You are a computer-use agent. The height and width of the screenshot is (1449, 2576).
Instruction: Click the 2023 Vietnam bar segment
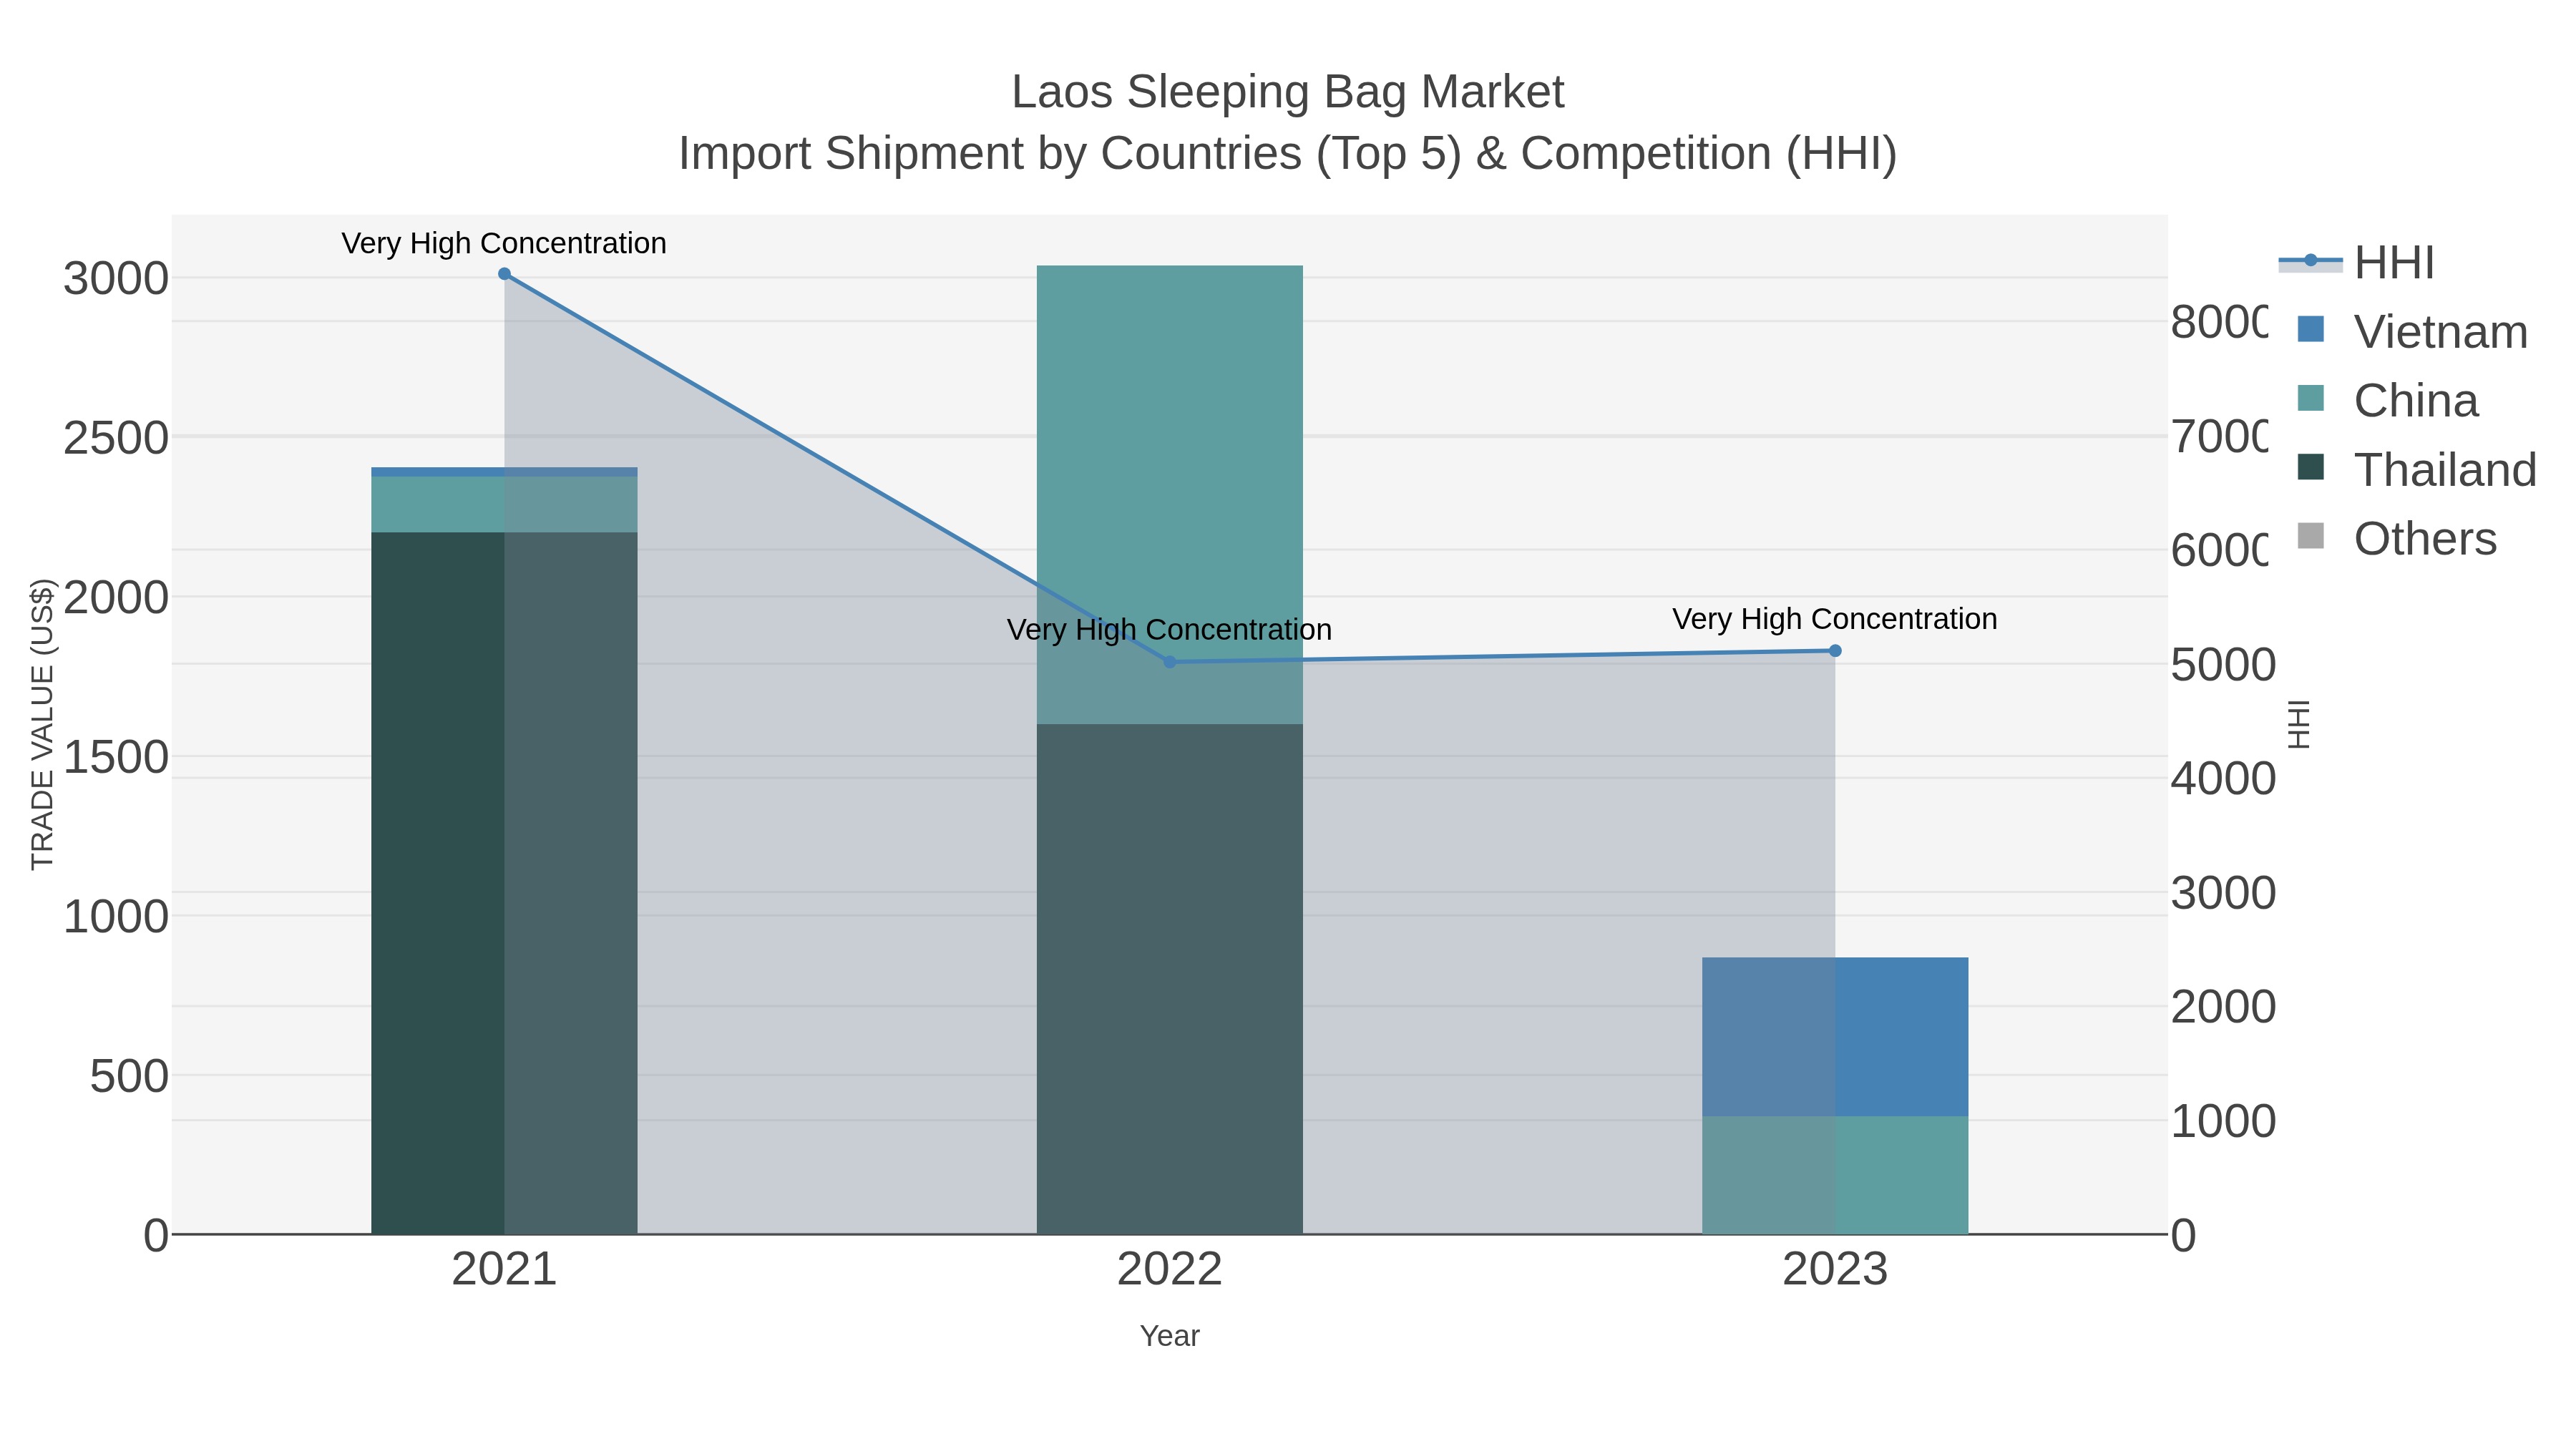1835,1037
